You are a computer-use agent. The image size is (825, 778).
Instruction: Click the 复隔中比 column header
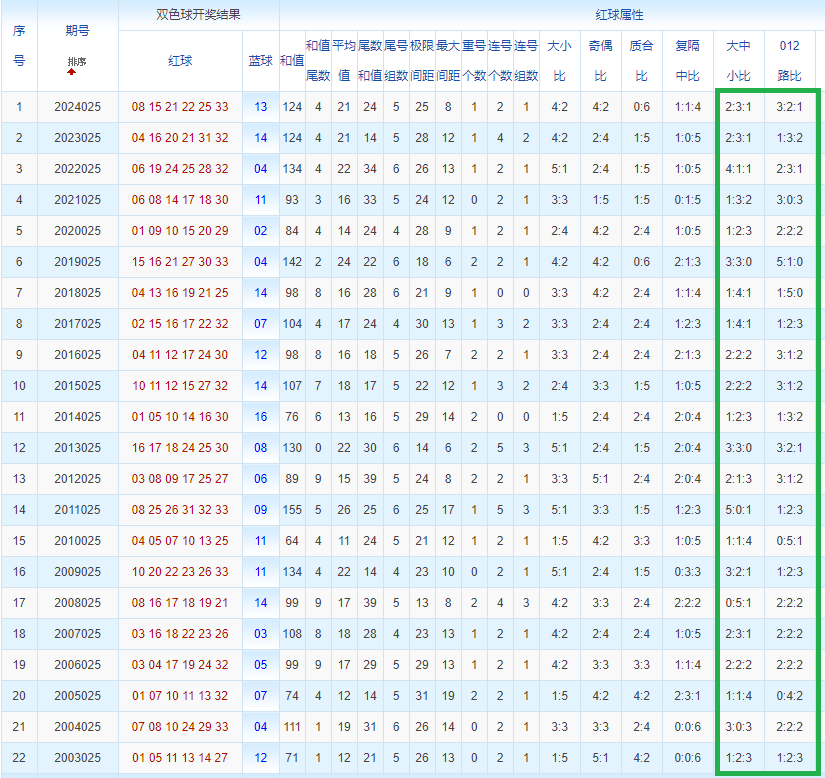pyautogui.click(x=688, y=61)
